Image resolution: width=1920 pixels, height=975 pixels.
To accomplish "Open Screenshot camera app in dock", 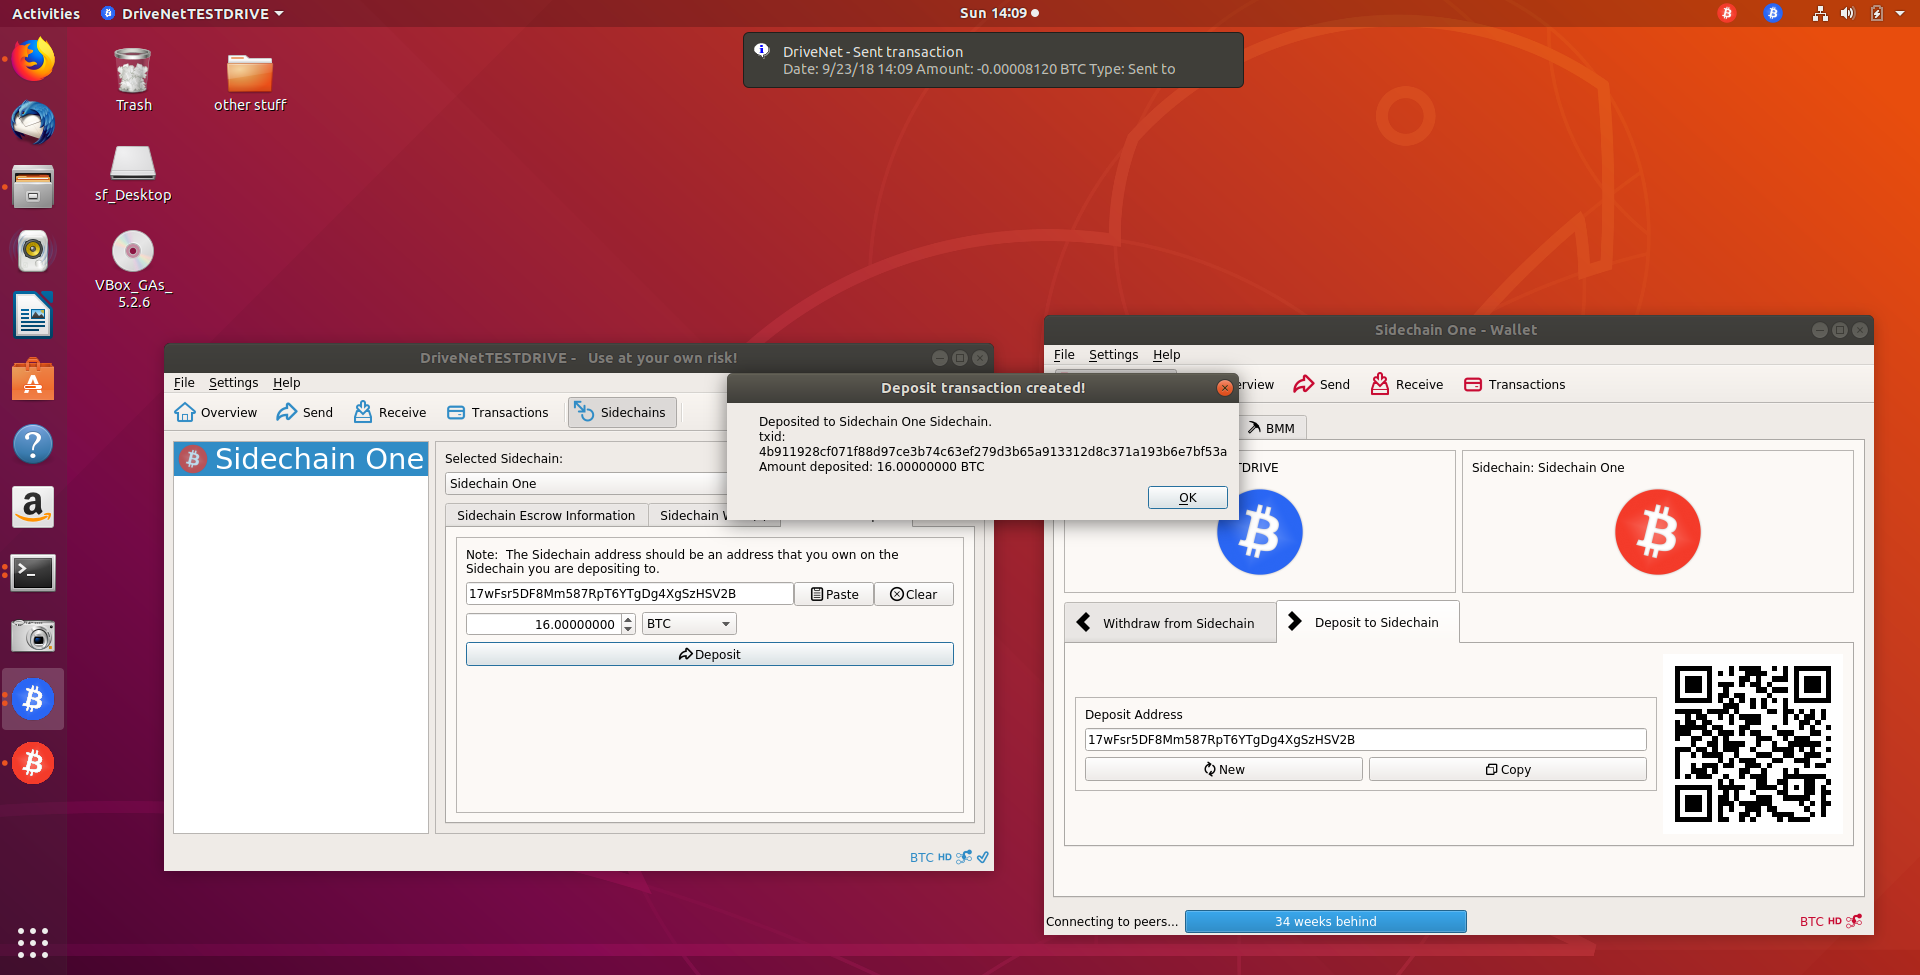I will (x=33, y=636).
